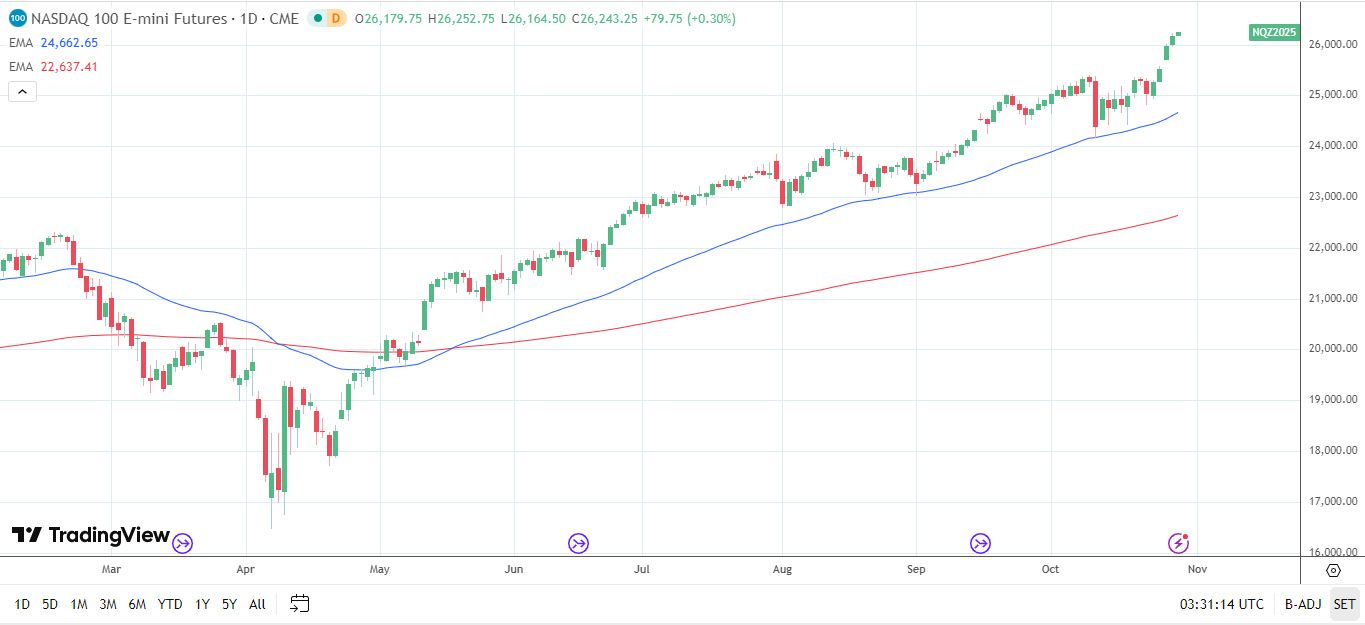The width and height of the screenshot is (1365, 625).
Task: Toggle the B-ADJ back-adjustment setting
Action: point(1302,604)
